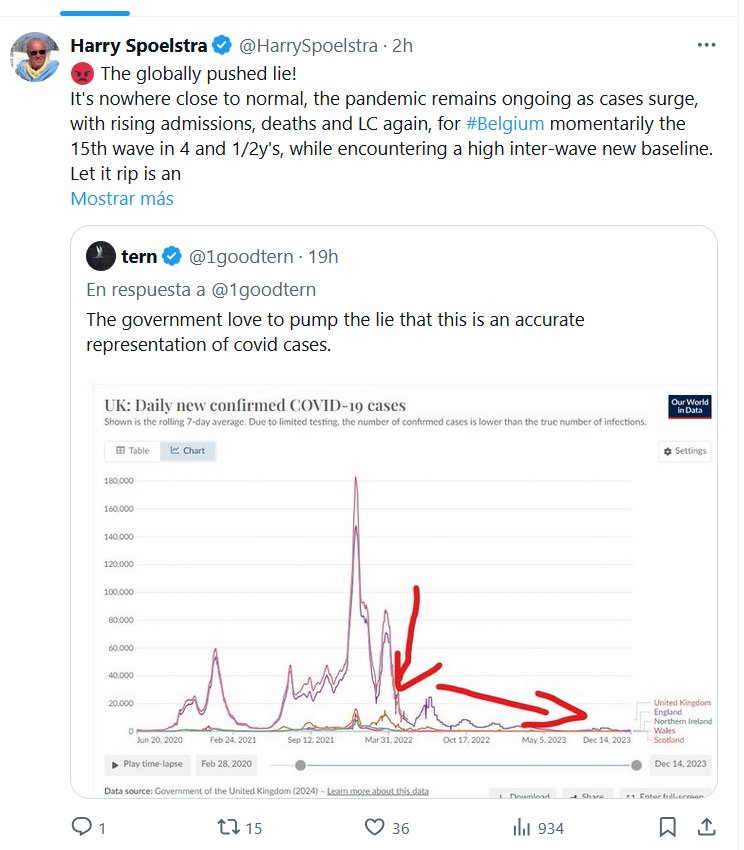Bookmark this post

668,827
